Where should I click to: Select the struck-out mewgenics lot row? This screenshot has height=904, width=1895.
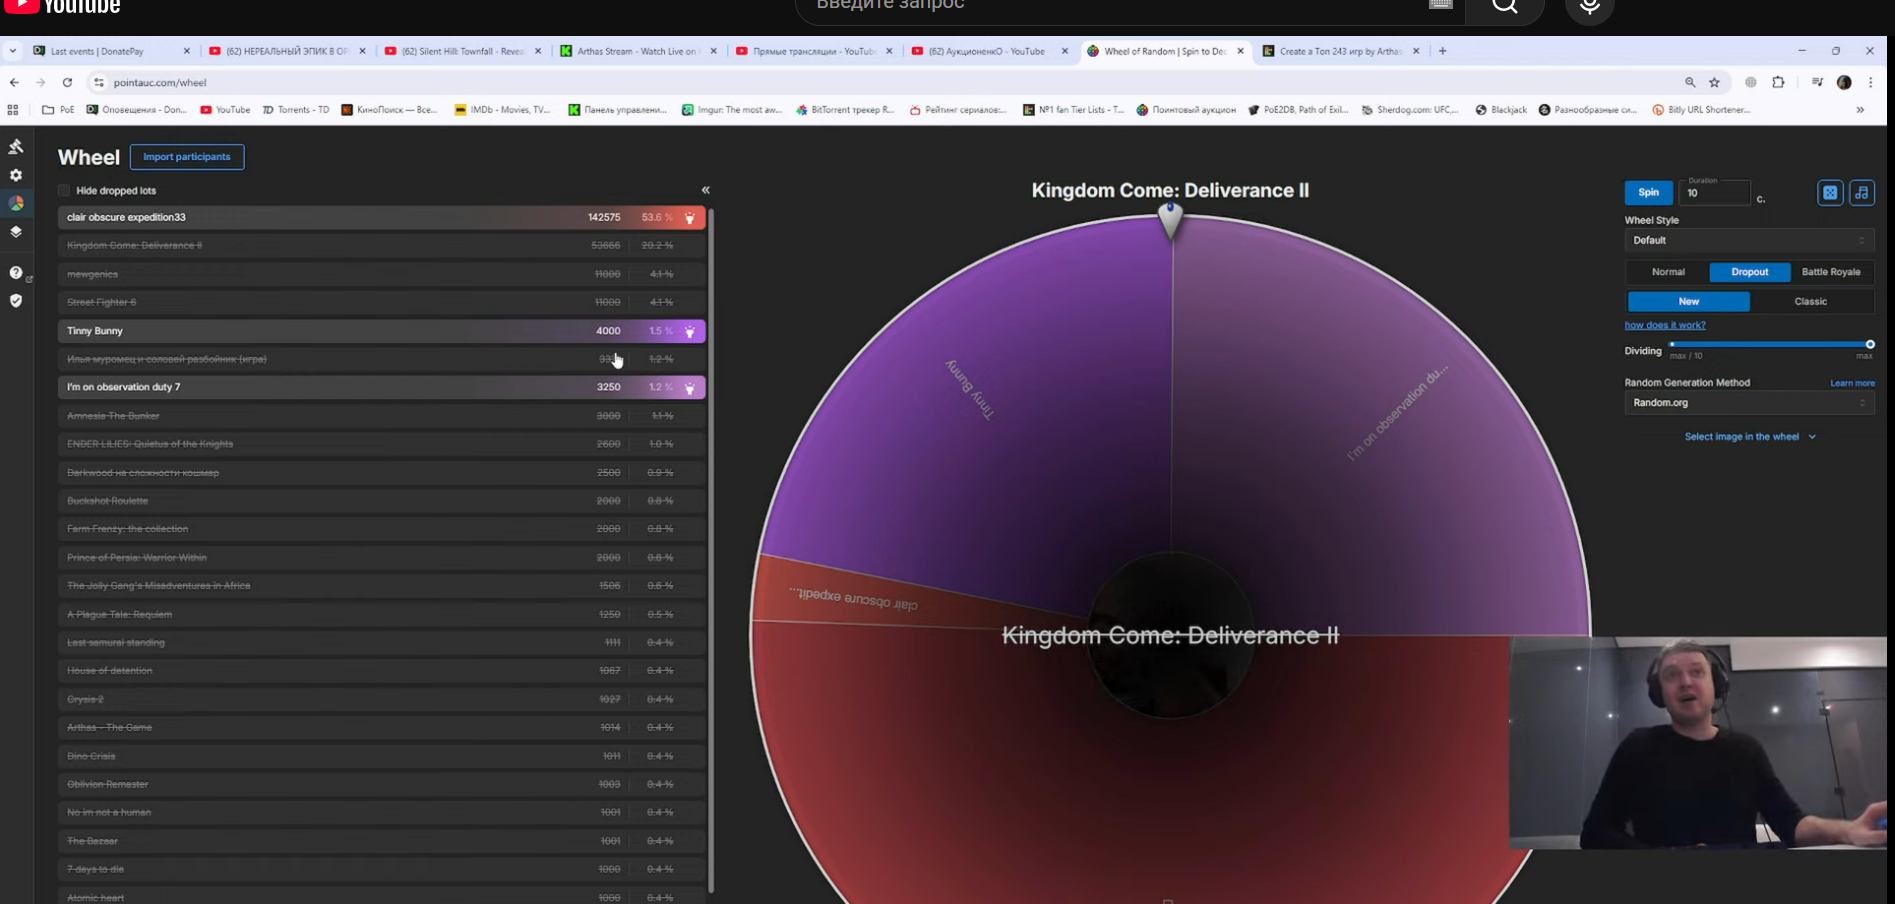[382, 274]
